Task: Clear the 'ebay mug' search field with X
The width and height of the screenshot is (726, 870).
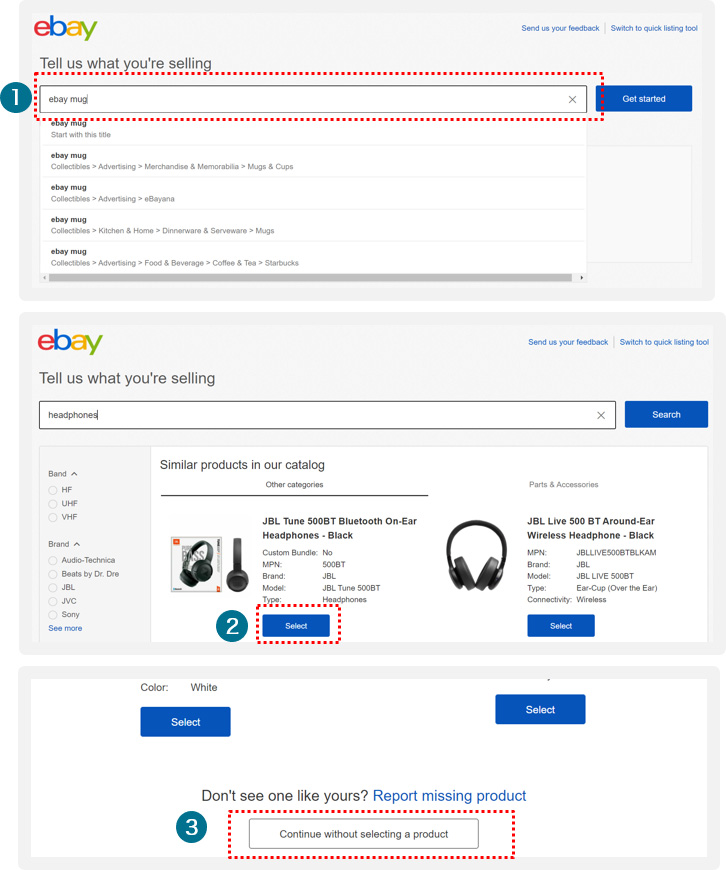Action: 572,99
